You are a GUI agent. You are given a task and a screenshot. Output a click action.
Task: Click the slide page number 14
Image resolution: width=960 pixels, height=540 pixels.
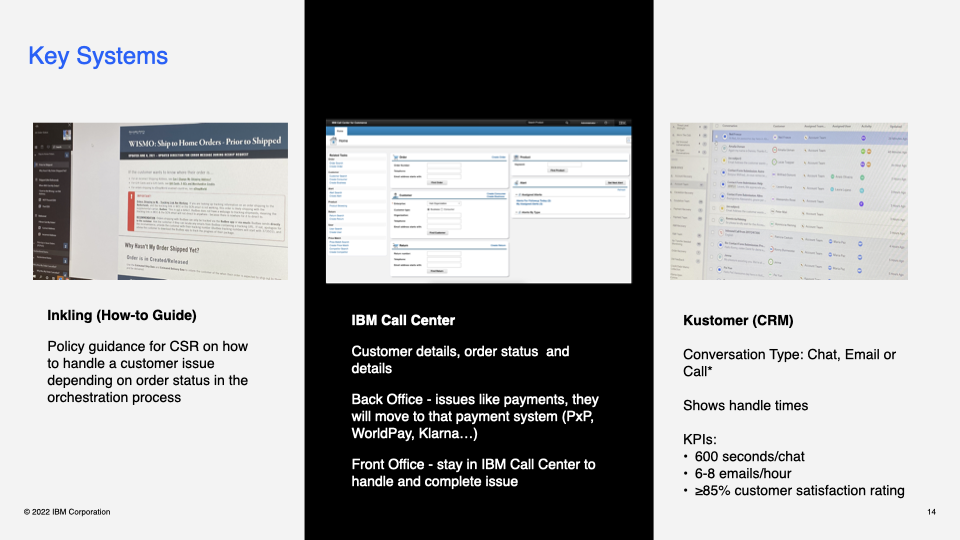[931, 512]
